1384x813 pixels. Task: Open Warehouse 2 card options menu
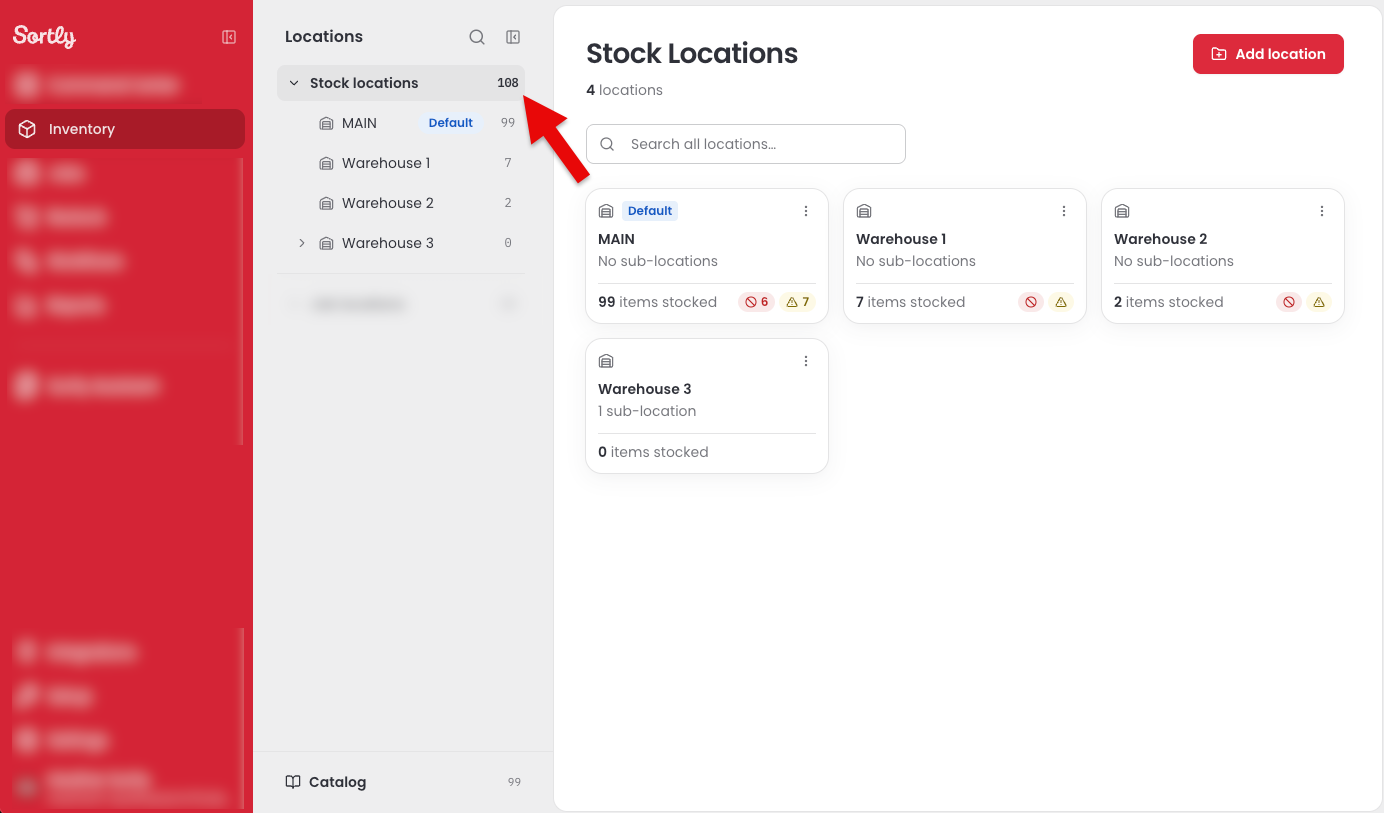(1322, 211)
